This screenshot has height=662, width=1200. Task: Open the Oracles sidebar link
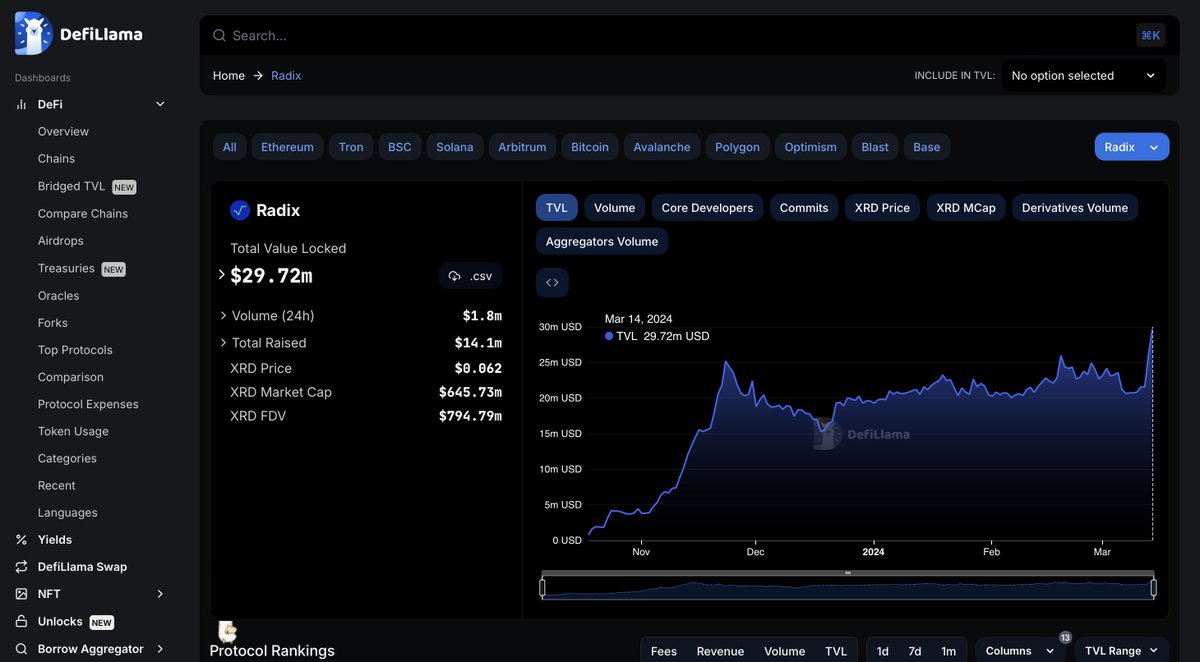pos(58,296)
